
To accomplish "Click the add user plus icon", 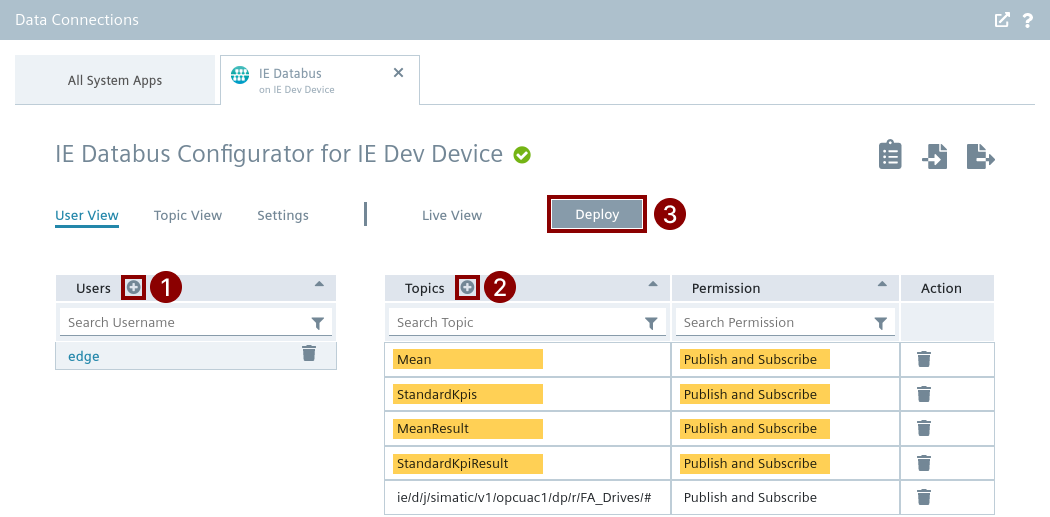I will 133,288.
